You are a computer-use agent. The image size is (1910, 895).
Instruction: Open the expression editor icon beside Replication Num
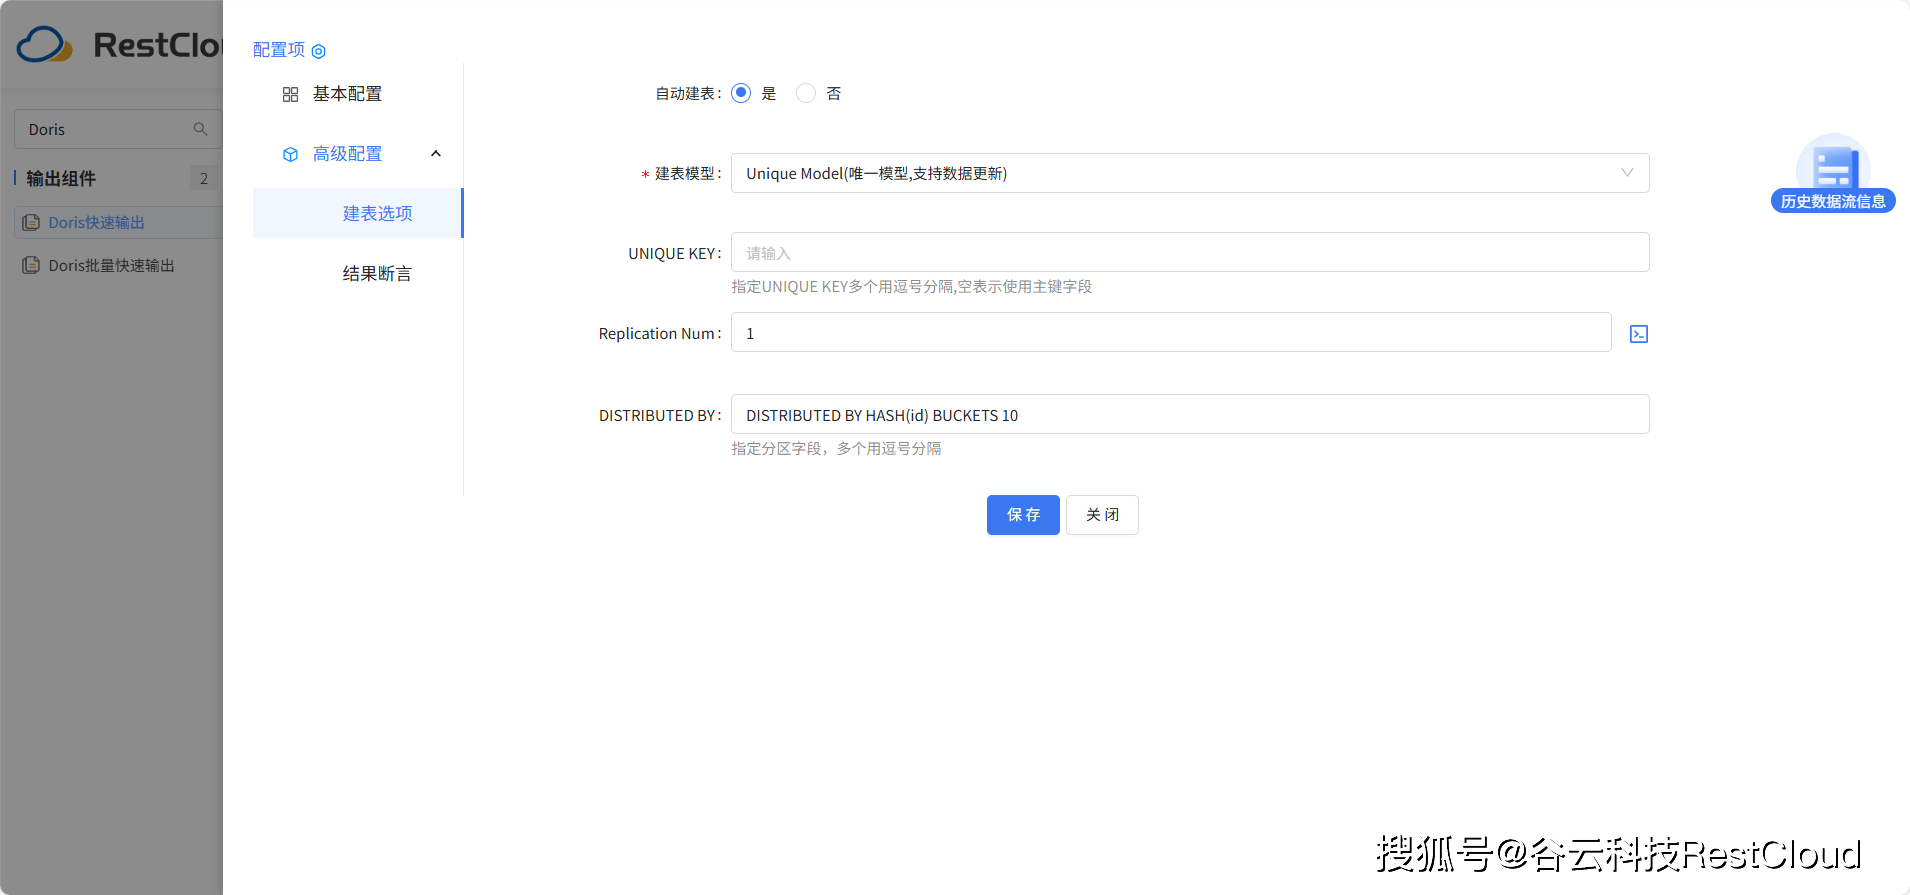click(1638, 334)
